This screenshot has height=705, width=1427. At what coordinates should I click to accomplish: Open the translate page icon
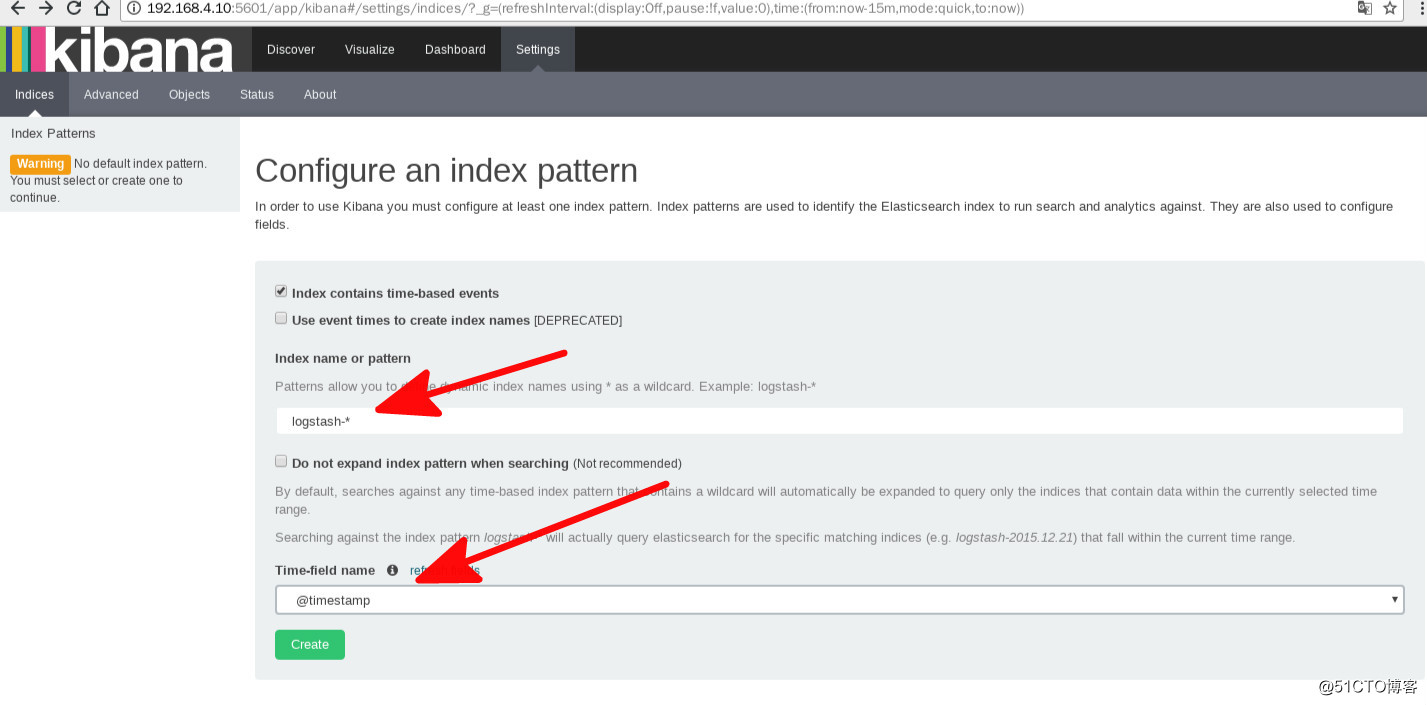(x=1365, y=8)
